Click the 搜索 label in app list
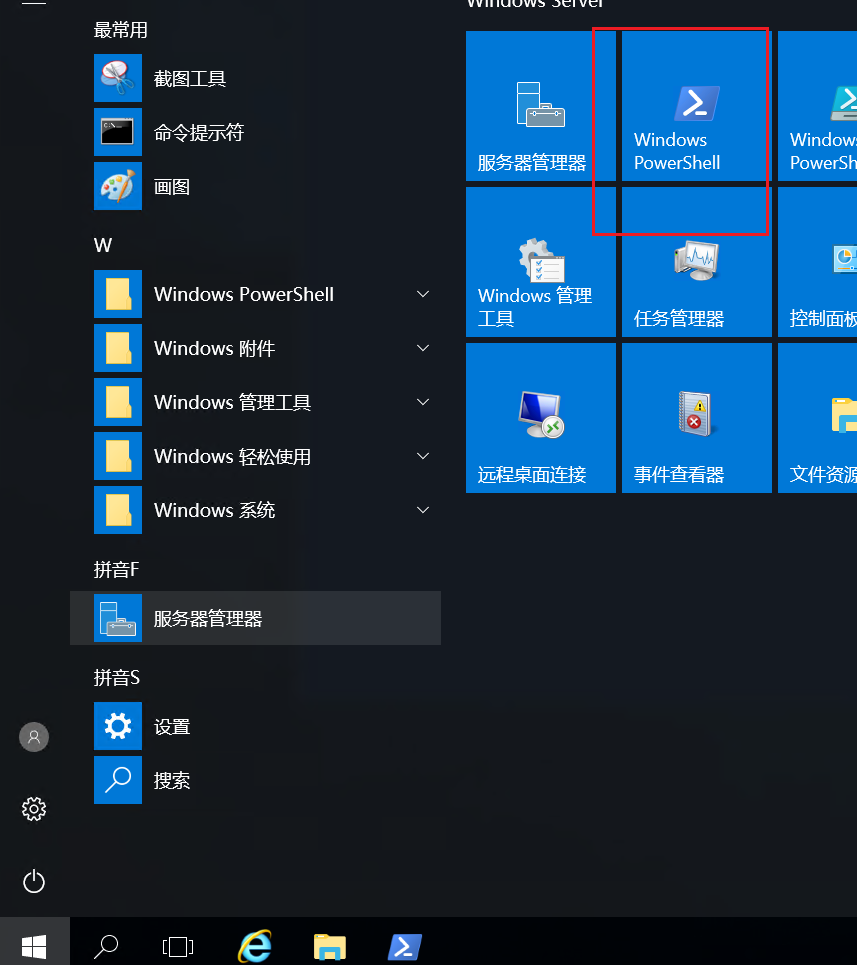This screenshot has height=965, width=857. 172,780
